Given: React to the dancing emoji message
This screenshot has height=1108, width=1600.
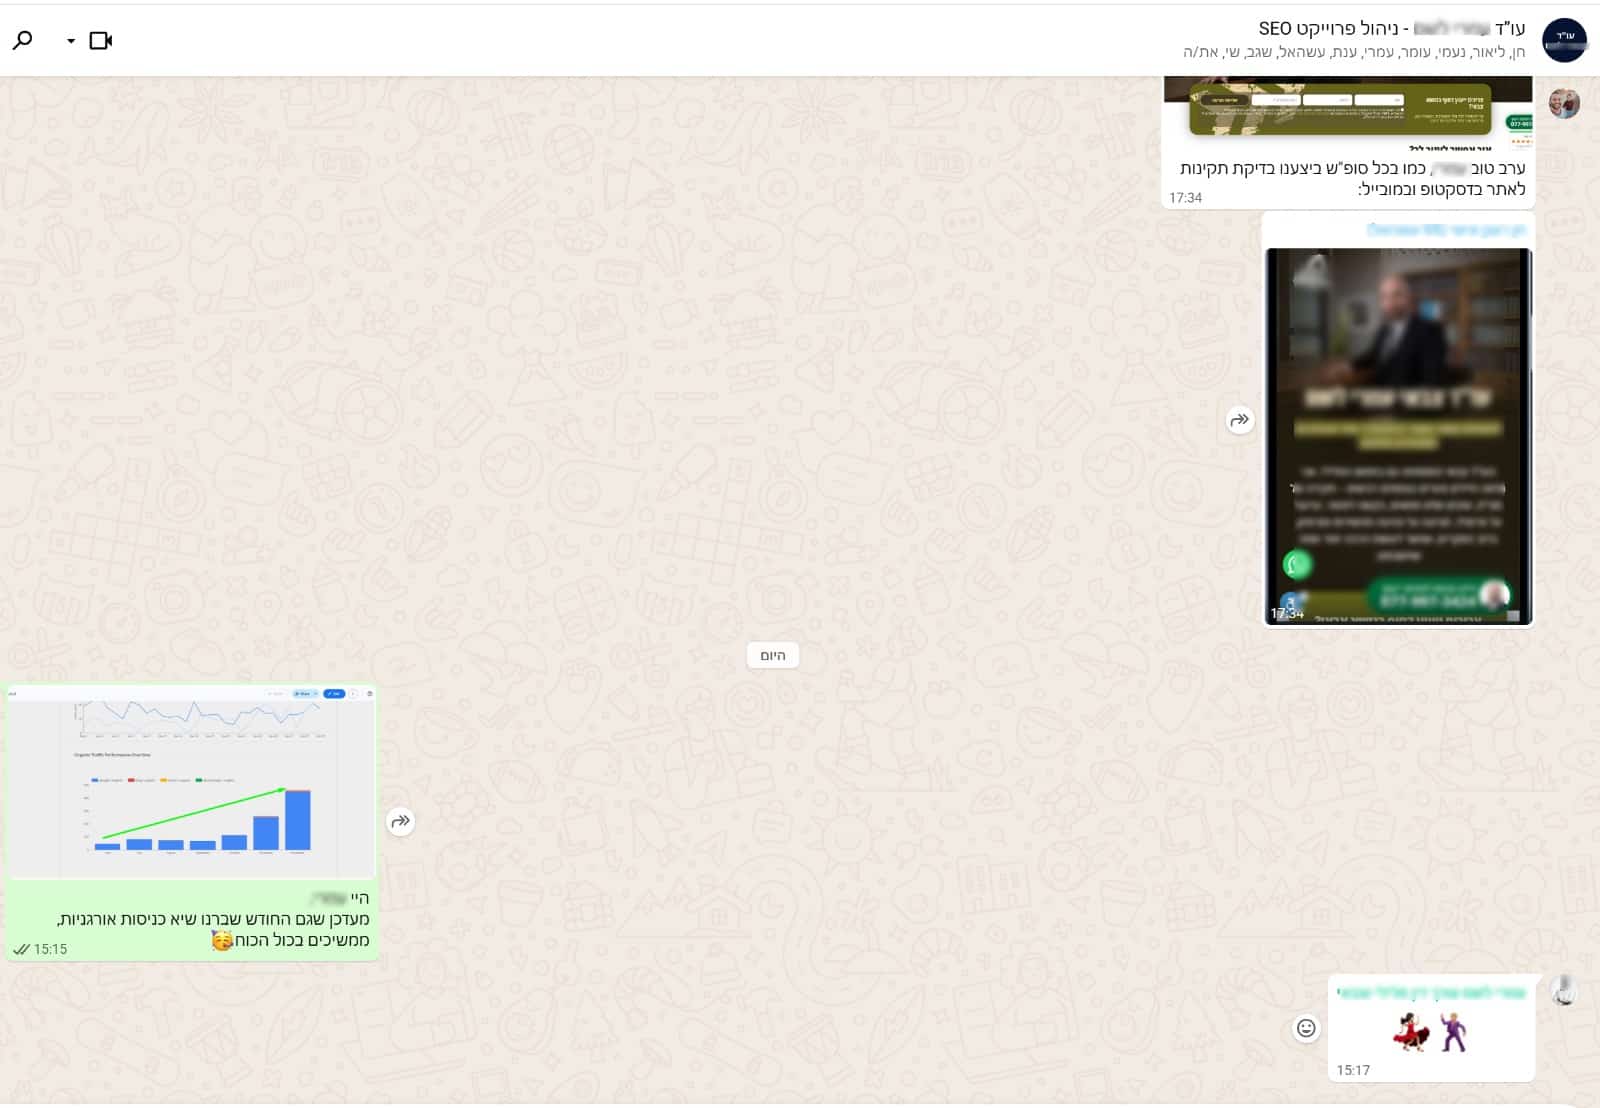Looking at the screenshot, I should (x=1306, y=1028).
